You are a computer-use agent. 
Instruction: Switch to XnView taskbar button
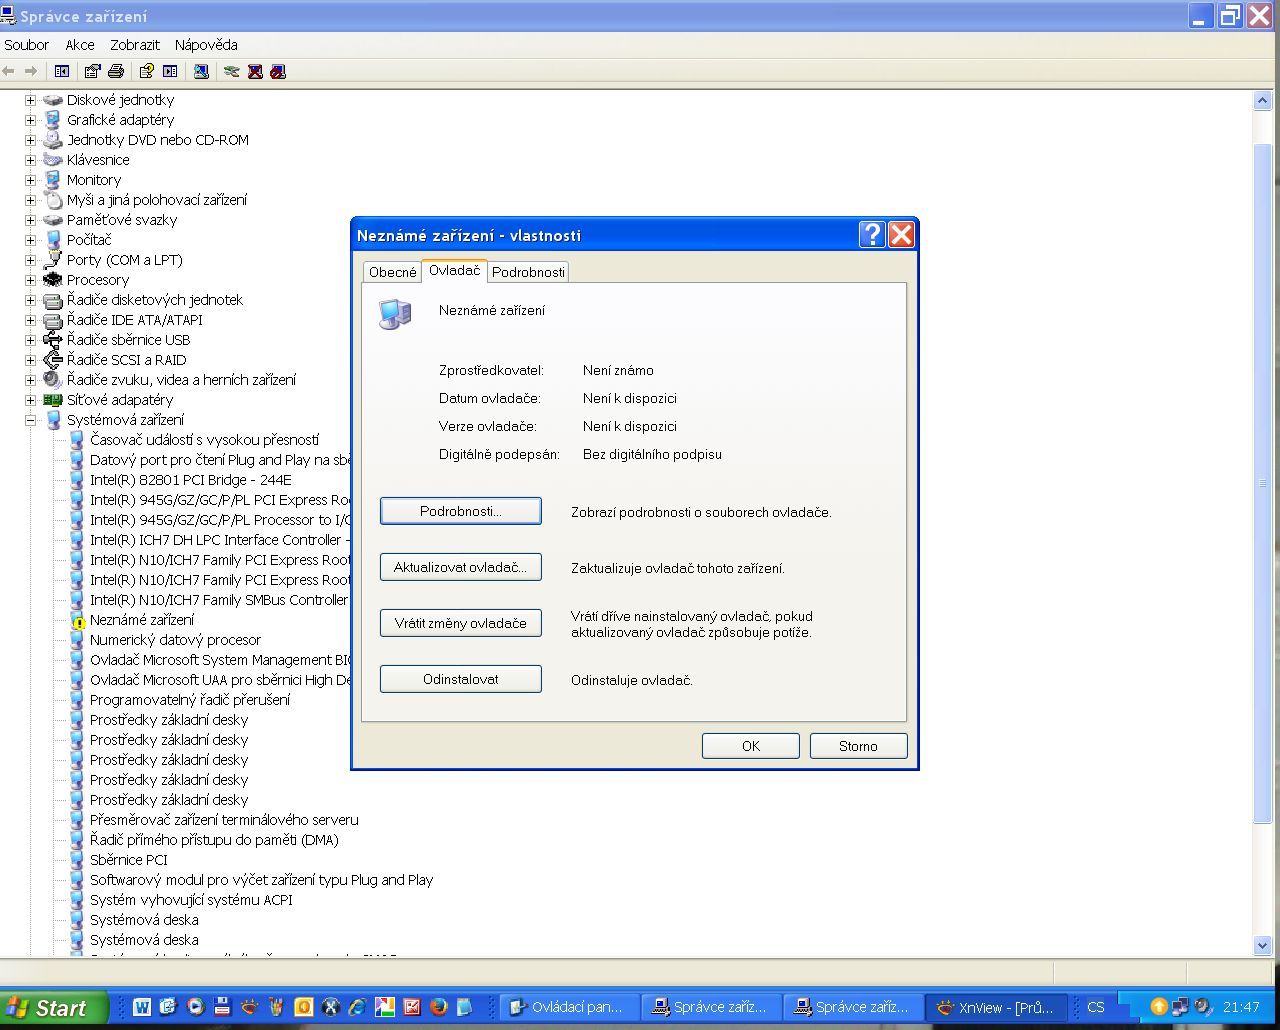click(997, 1007)
